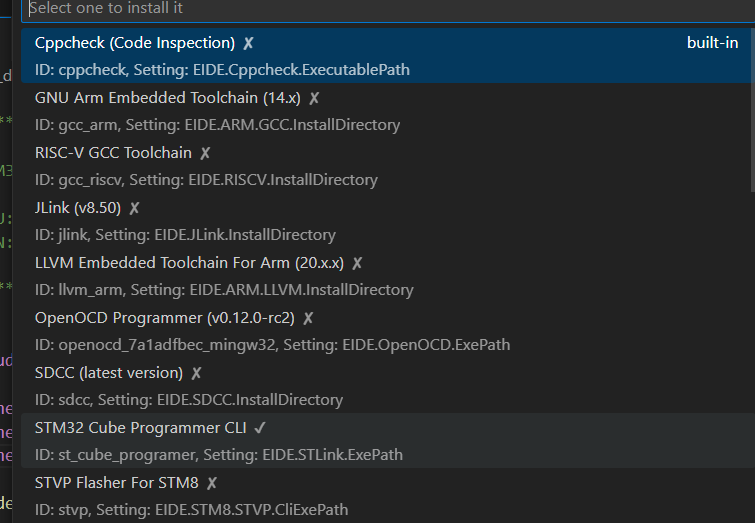Screen dimensions: 755x523
Task: Pick RISC-V GCC Toolchain to install
Action: tap(388, 166)
